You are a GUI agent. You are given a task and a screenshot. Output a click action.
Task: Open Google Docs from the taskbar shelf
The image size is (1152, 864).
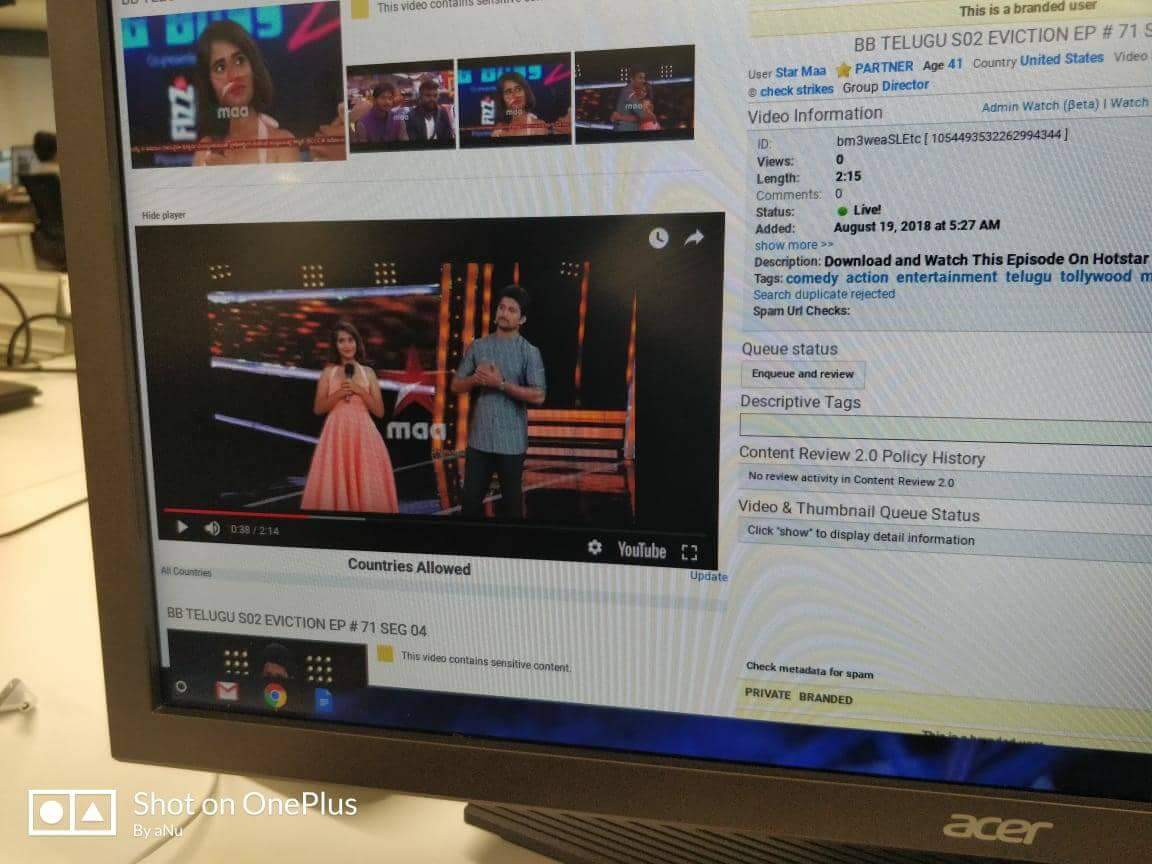click(x=324, y=701)
